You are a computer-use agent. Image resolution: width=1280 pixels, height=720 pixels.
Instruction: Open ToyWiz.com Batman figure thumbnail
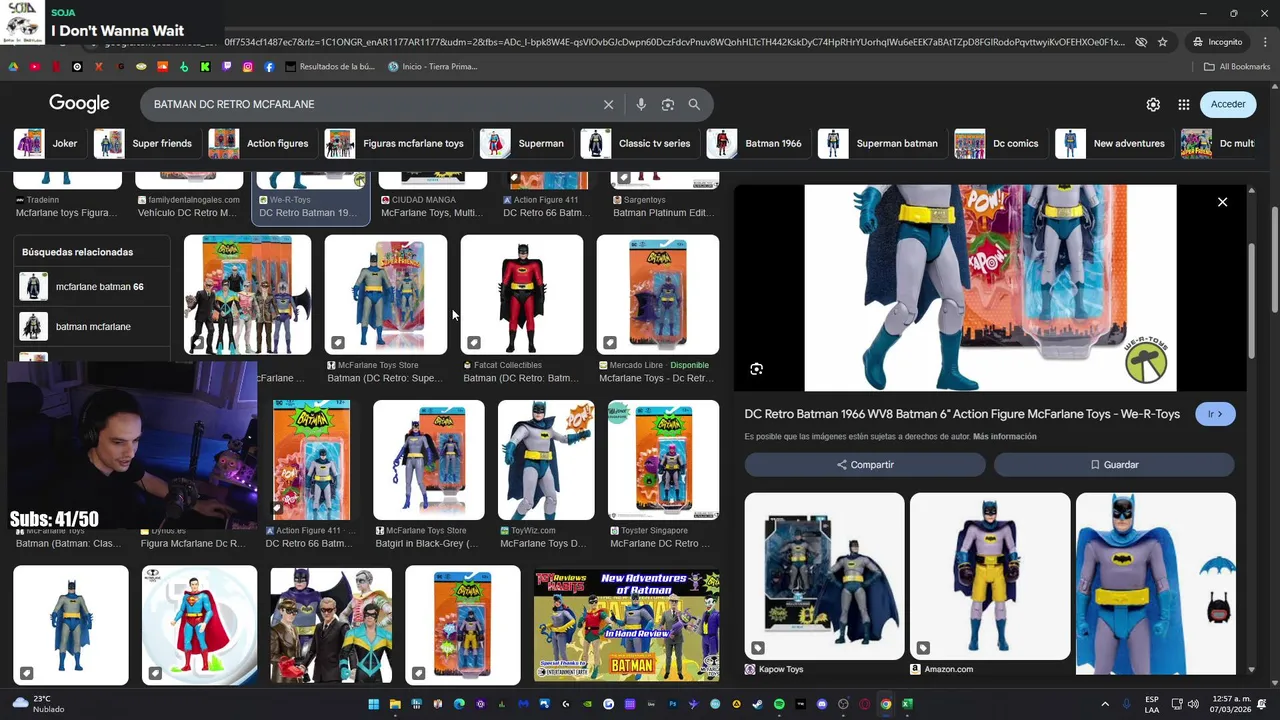pyautogui.click(x=546, y=460)
